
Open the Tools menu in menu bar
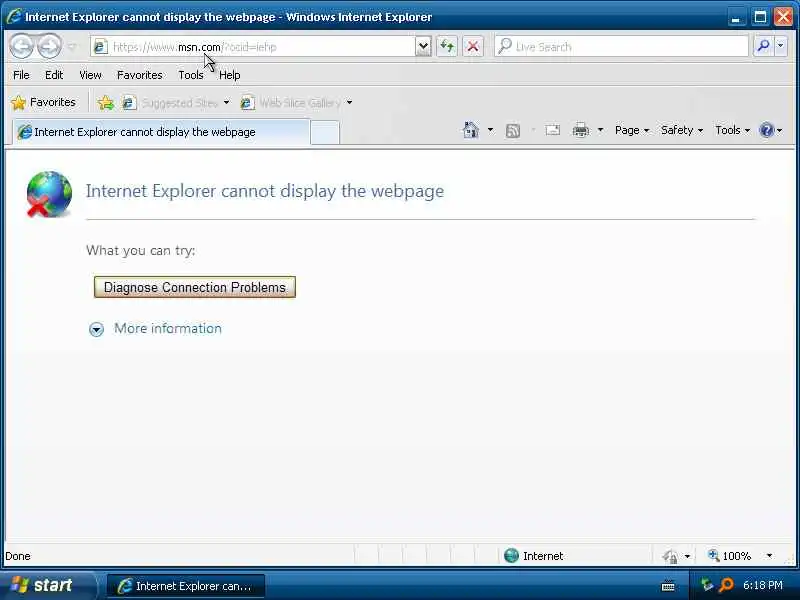coord(191,75)
